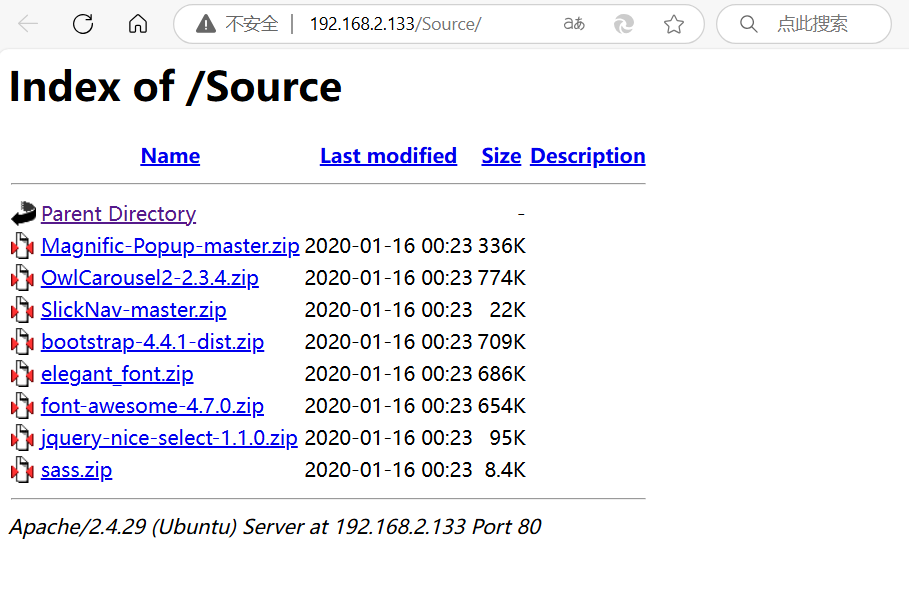
Task: Download SlickNav-master.zip
Action: click(133, 309)
